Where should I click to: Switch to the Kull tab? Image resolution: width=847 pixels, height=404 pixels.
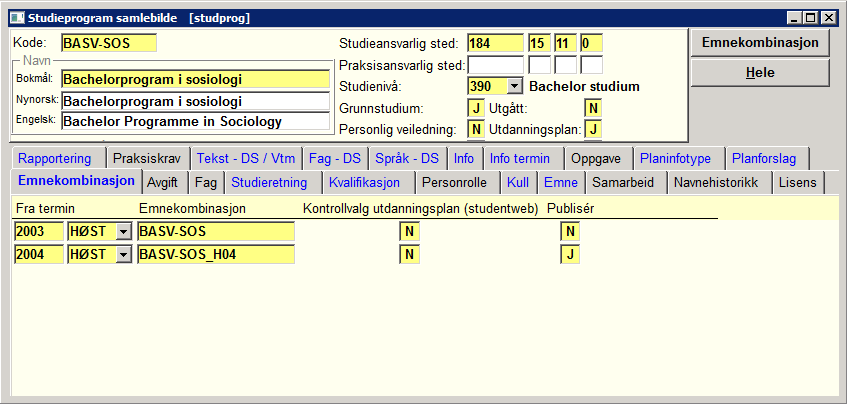pos(517,183)
